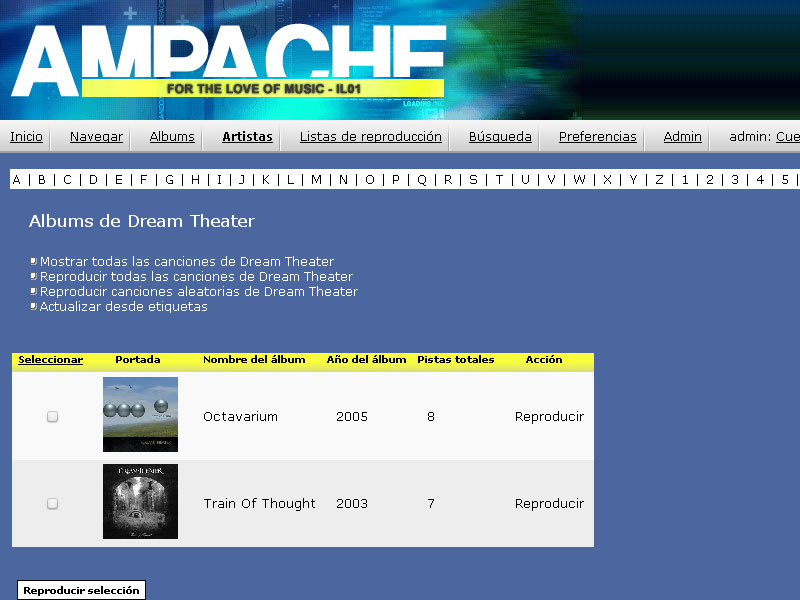The image size is (800, 600).
Task: Filter artists by letter W
Action: (579, 180)
